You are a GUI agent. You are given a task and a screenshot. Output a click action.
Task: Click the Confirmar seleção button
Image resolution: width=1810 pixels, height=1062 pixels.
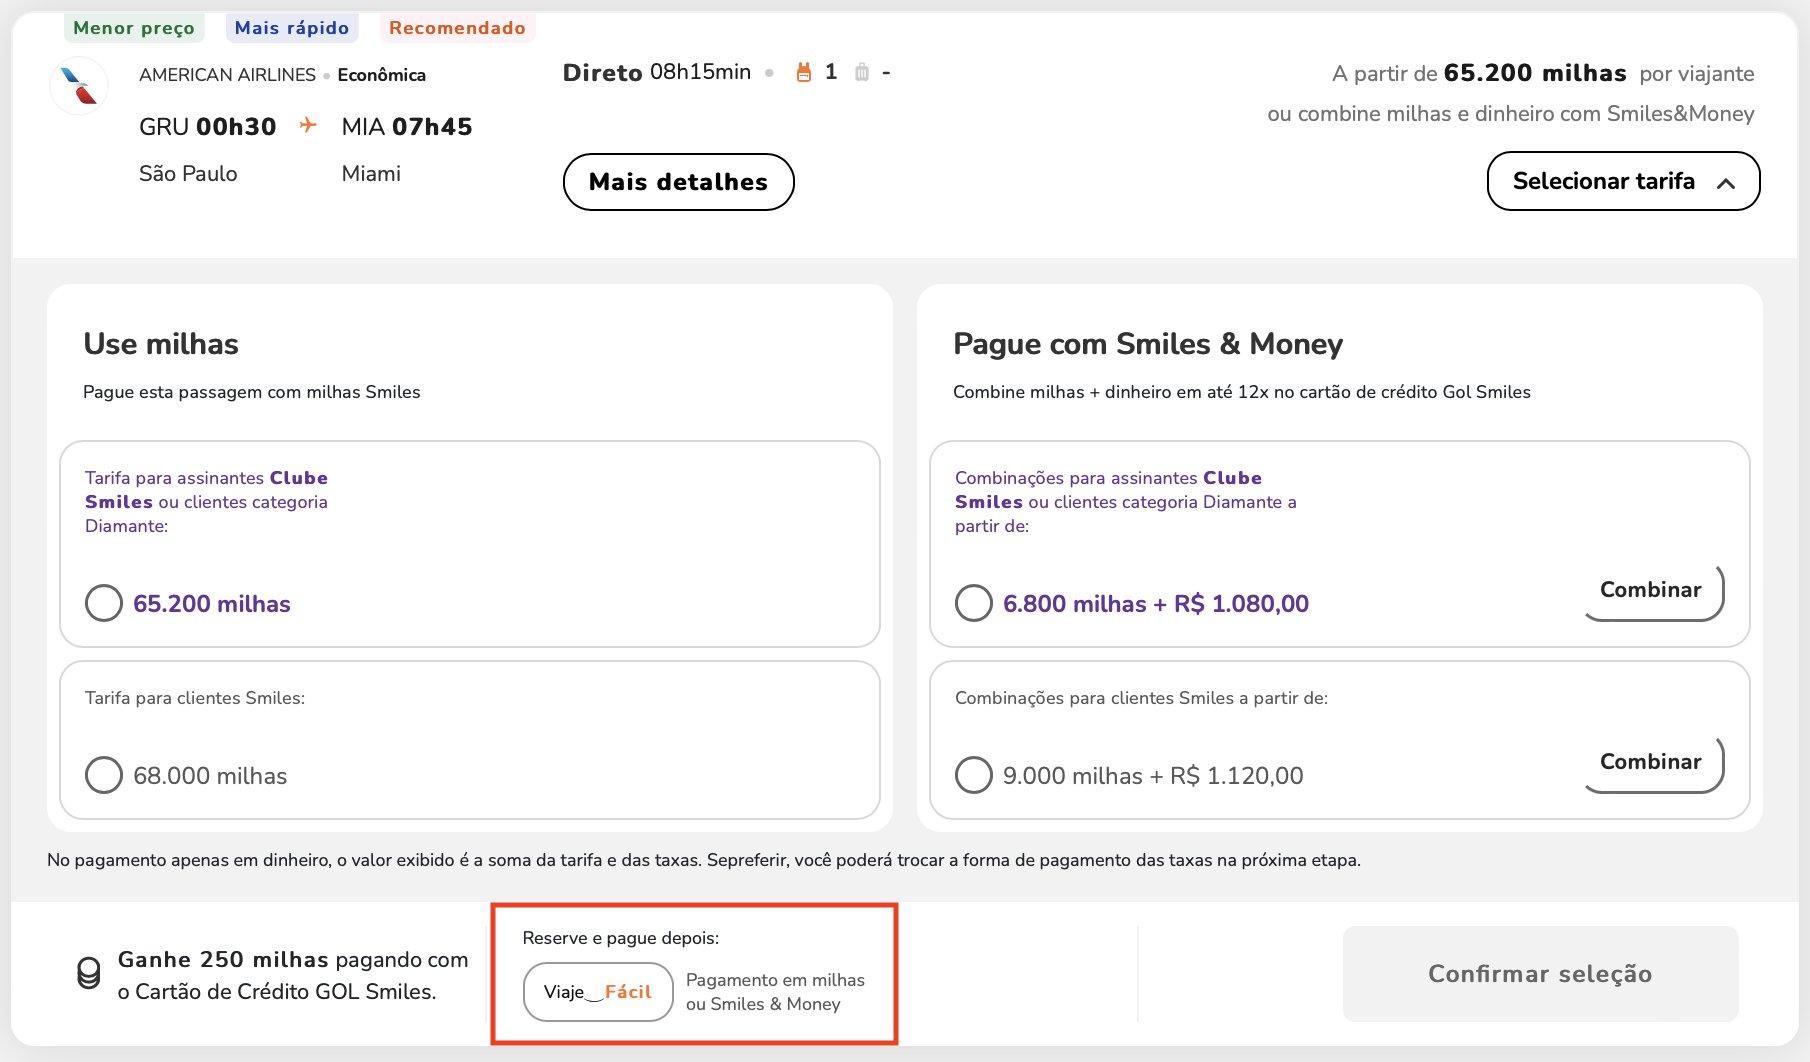[x=1540, y=974]
